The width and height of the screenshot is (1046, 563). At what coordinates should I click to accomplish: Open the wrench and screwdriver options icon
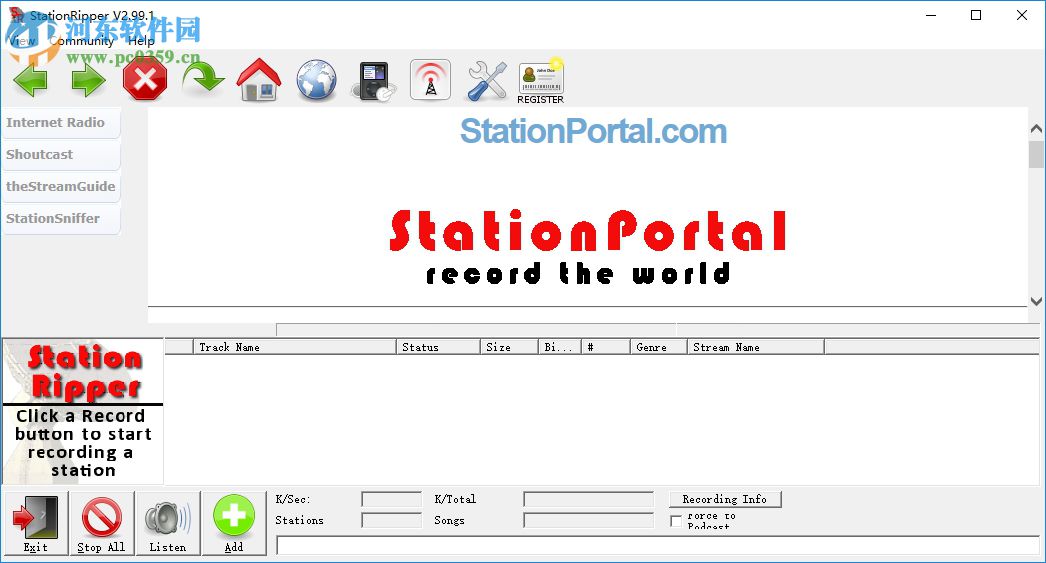pos(487,81)
